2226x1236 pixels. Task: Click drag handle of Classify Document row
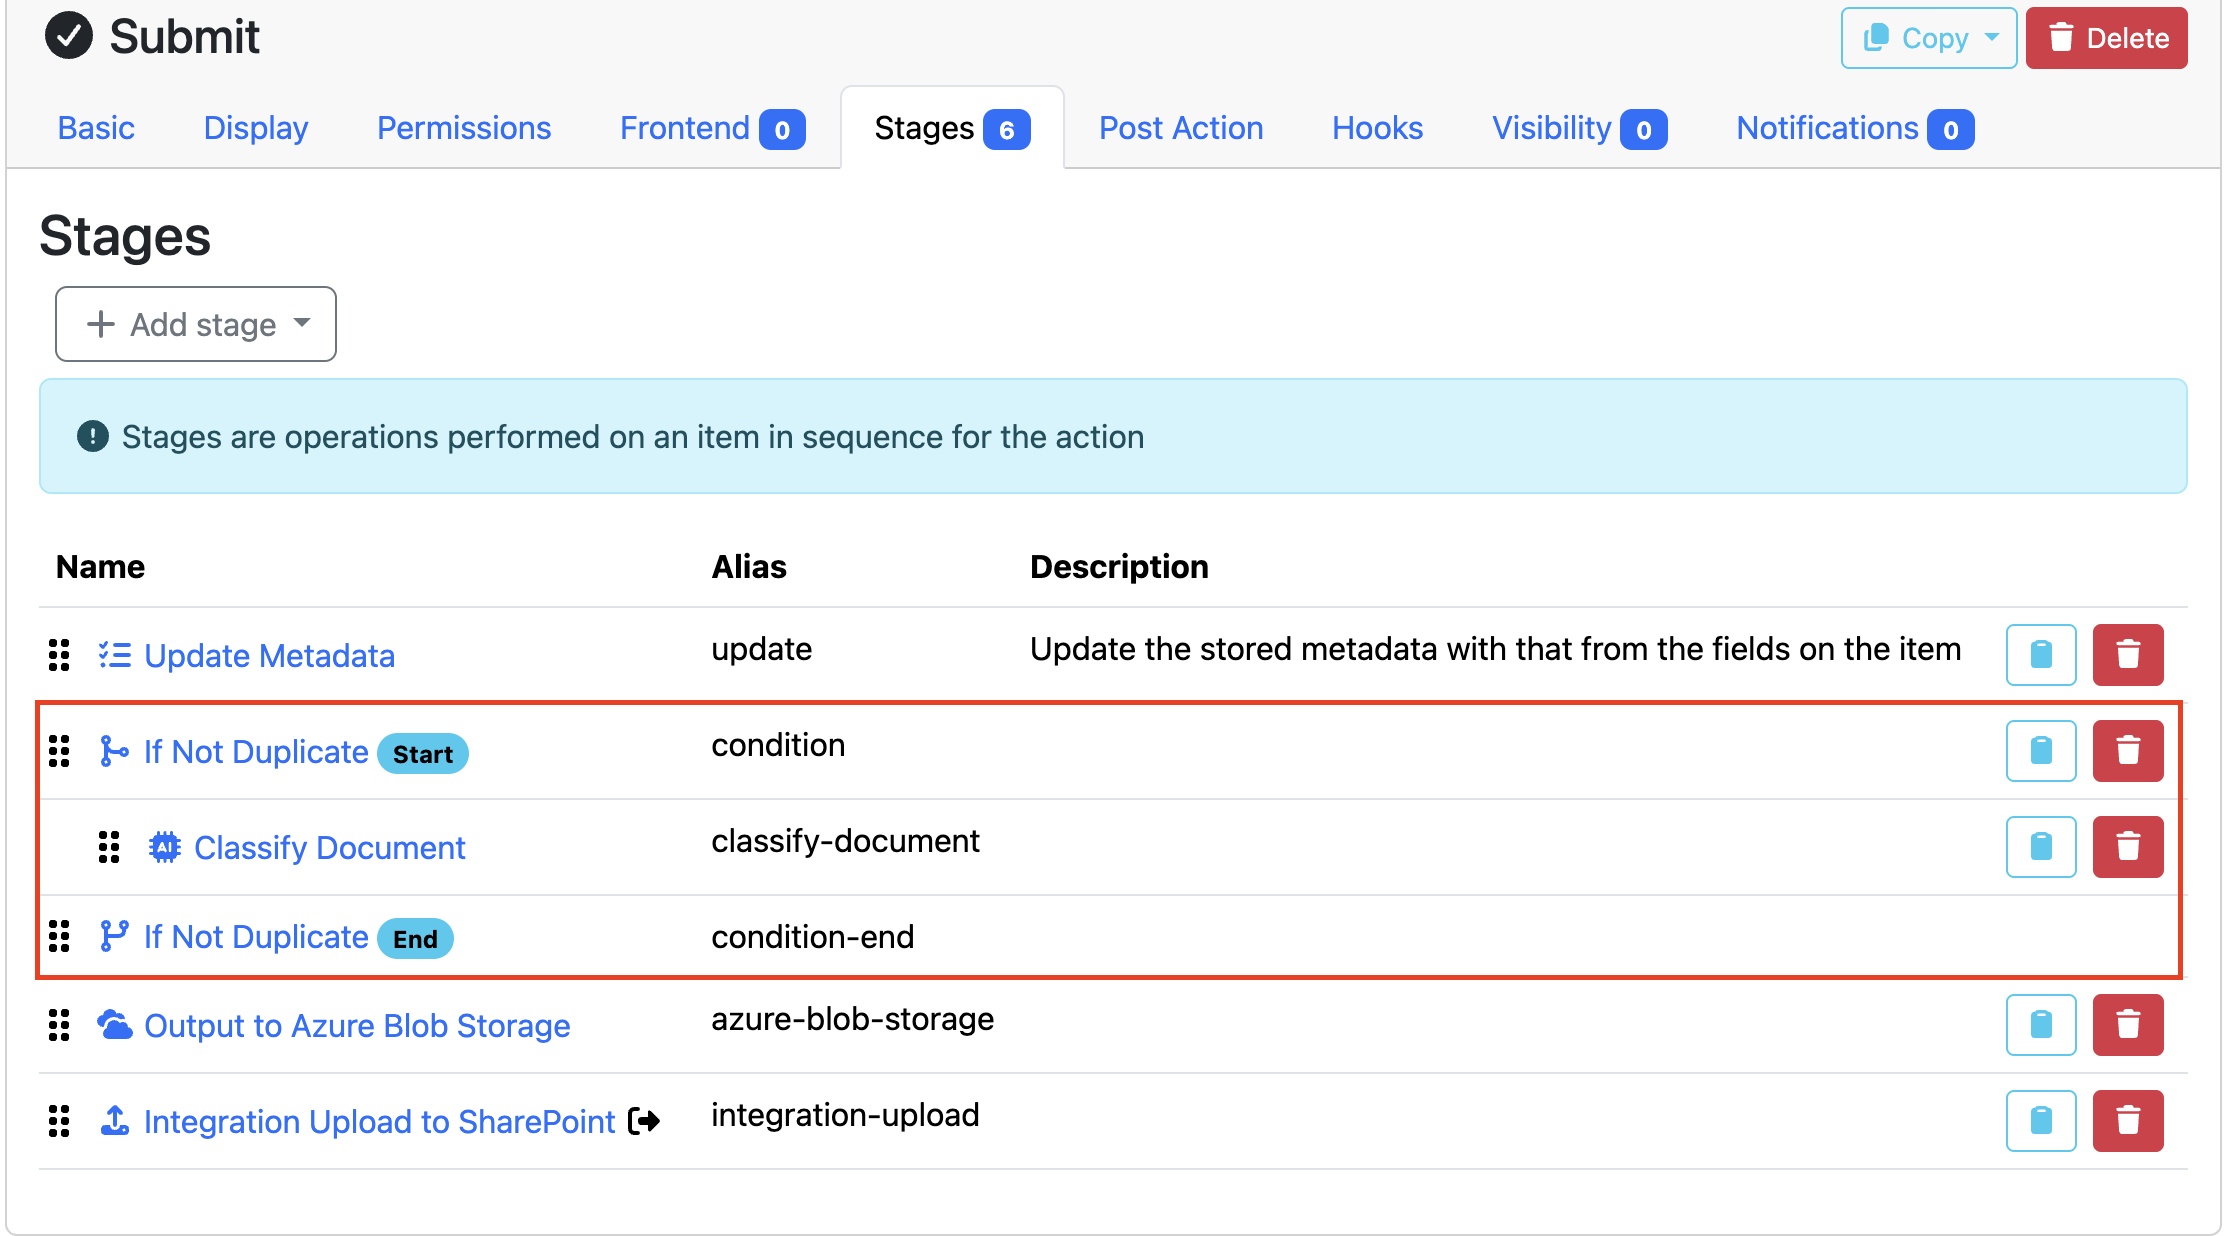[x=109, y=847]
